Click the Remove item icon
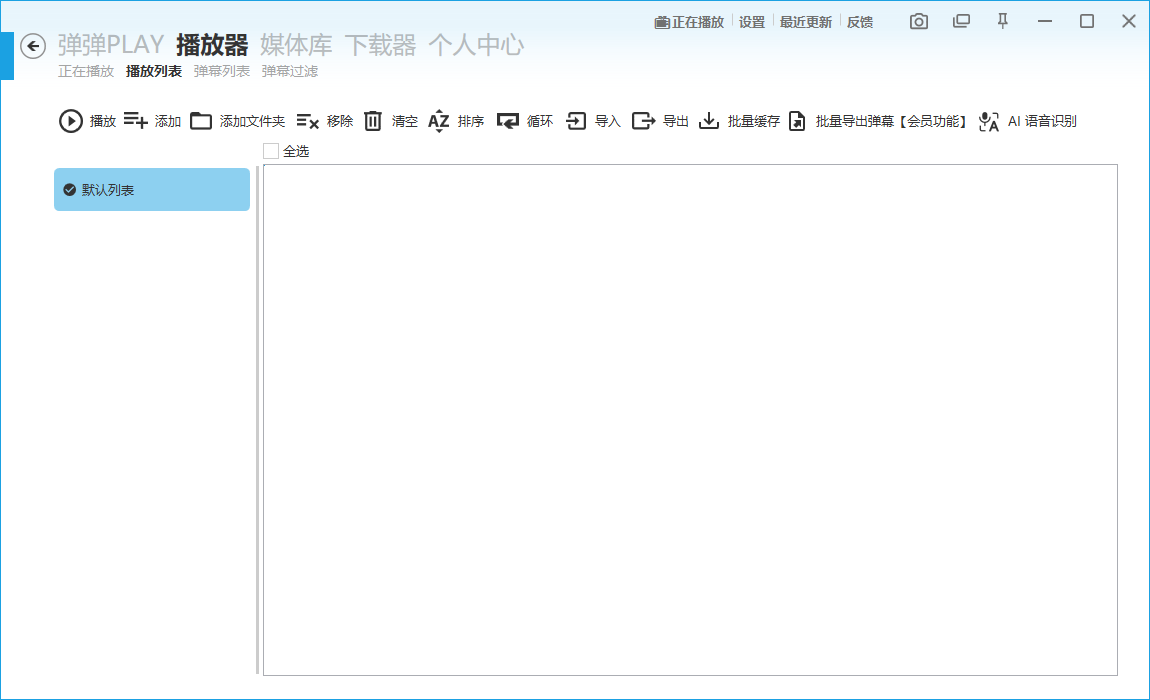 [308, 121]
